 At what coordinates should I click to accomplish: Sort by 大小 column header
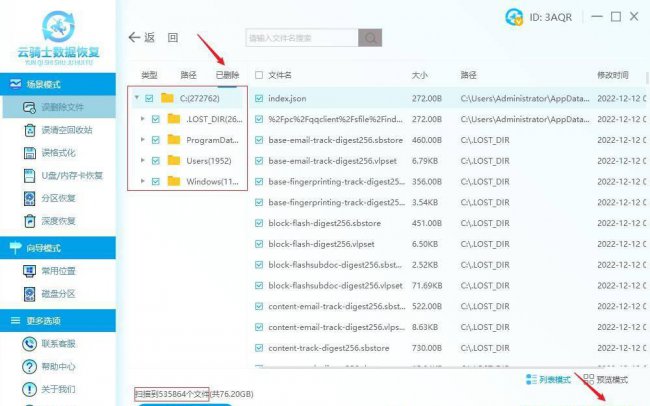coord(420,75)
